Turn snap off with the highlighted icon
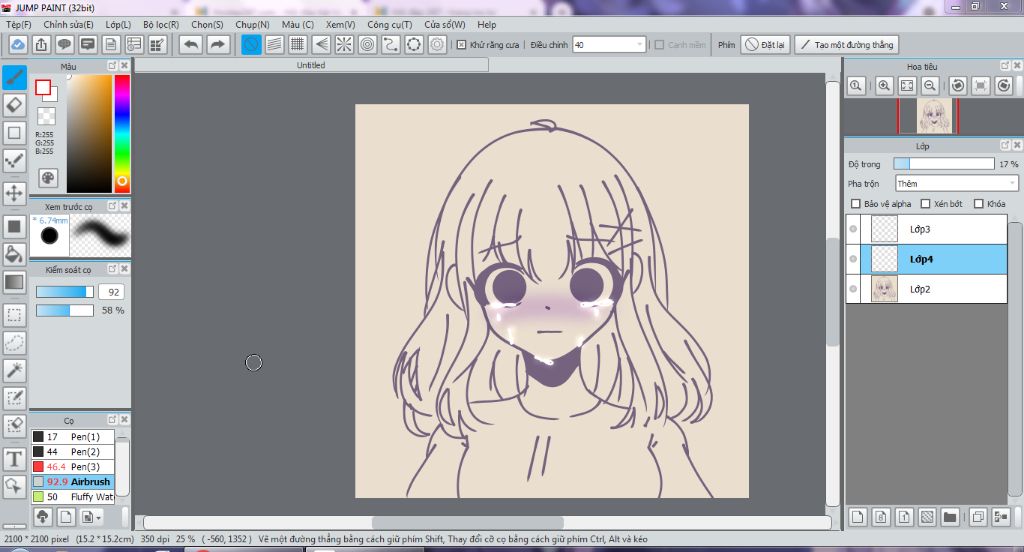This screenshot has height=552, width=1024. click(251, 44)
